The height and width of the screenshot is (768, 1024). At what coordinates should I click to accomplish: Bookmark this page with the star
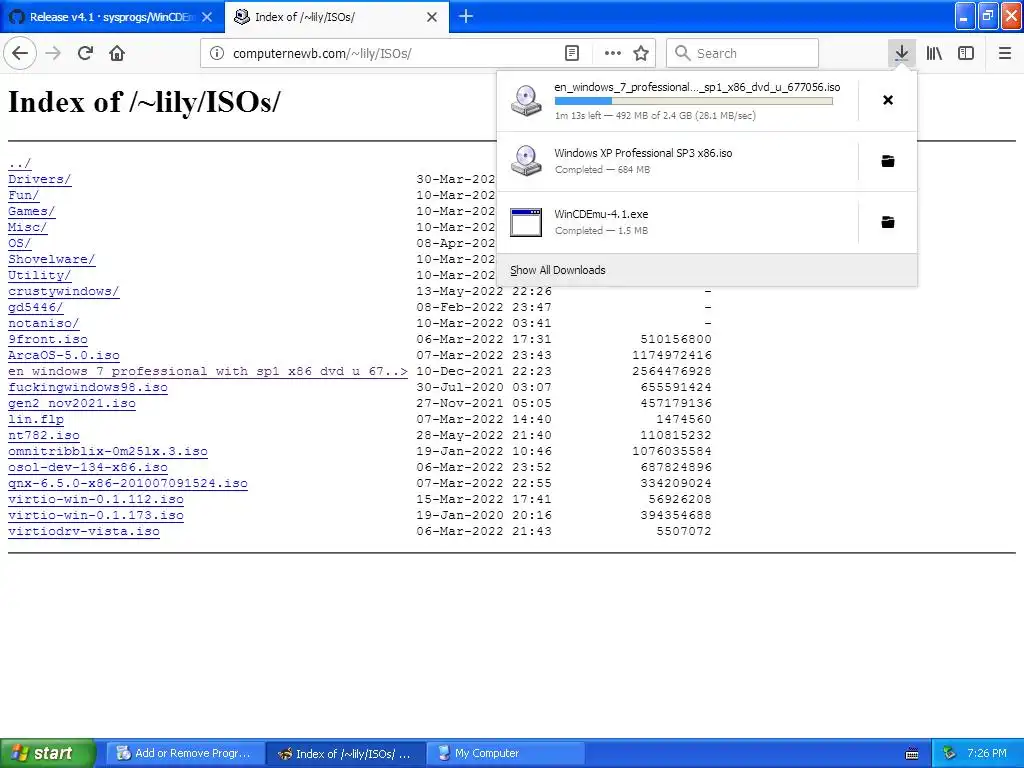[x=641, y=54]
